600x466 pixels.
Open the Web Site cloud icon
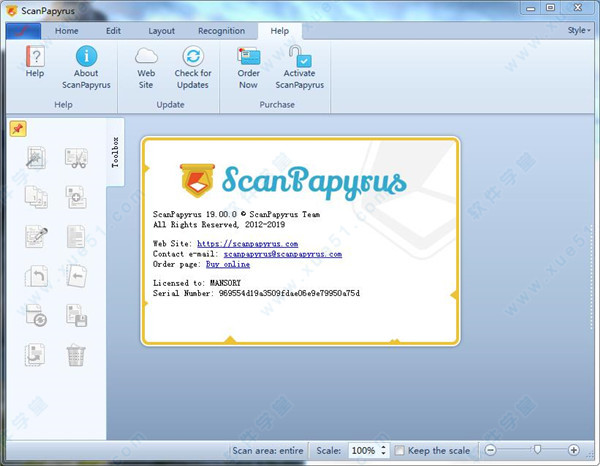tap(146, 56)
